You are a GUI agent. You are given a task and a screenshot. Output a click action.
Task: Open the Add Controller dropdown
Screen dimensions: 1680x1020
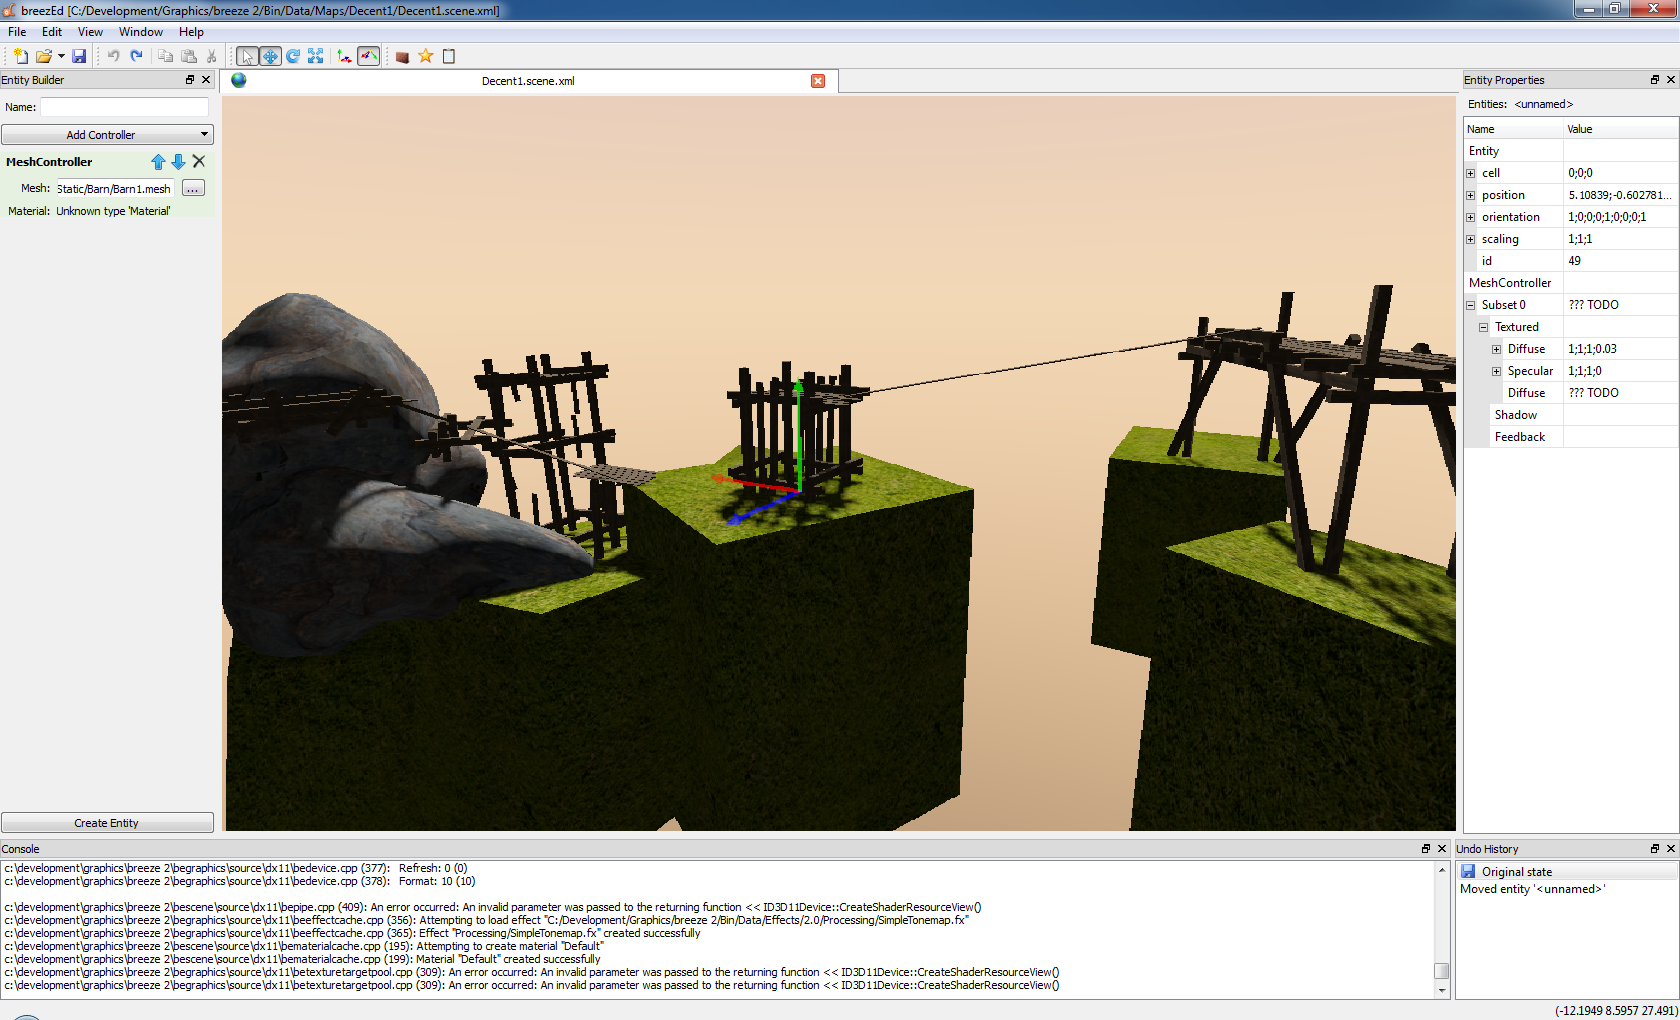pyautogui.click(x=107, y=135)
